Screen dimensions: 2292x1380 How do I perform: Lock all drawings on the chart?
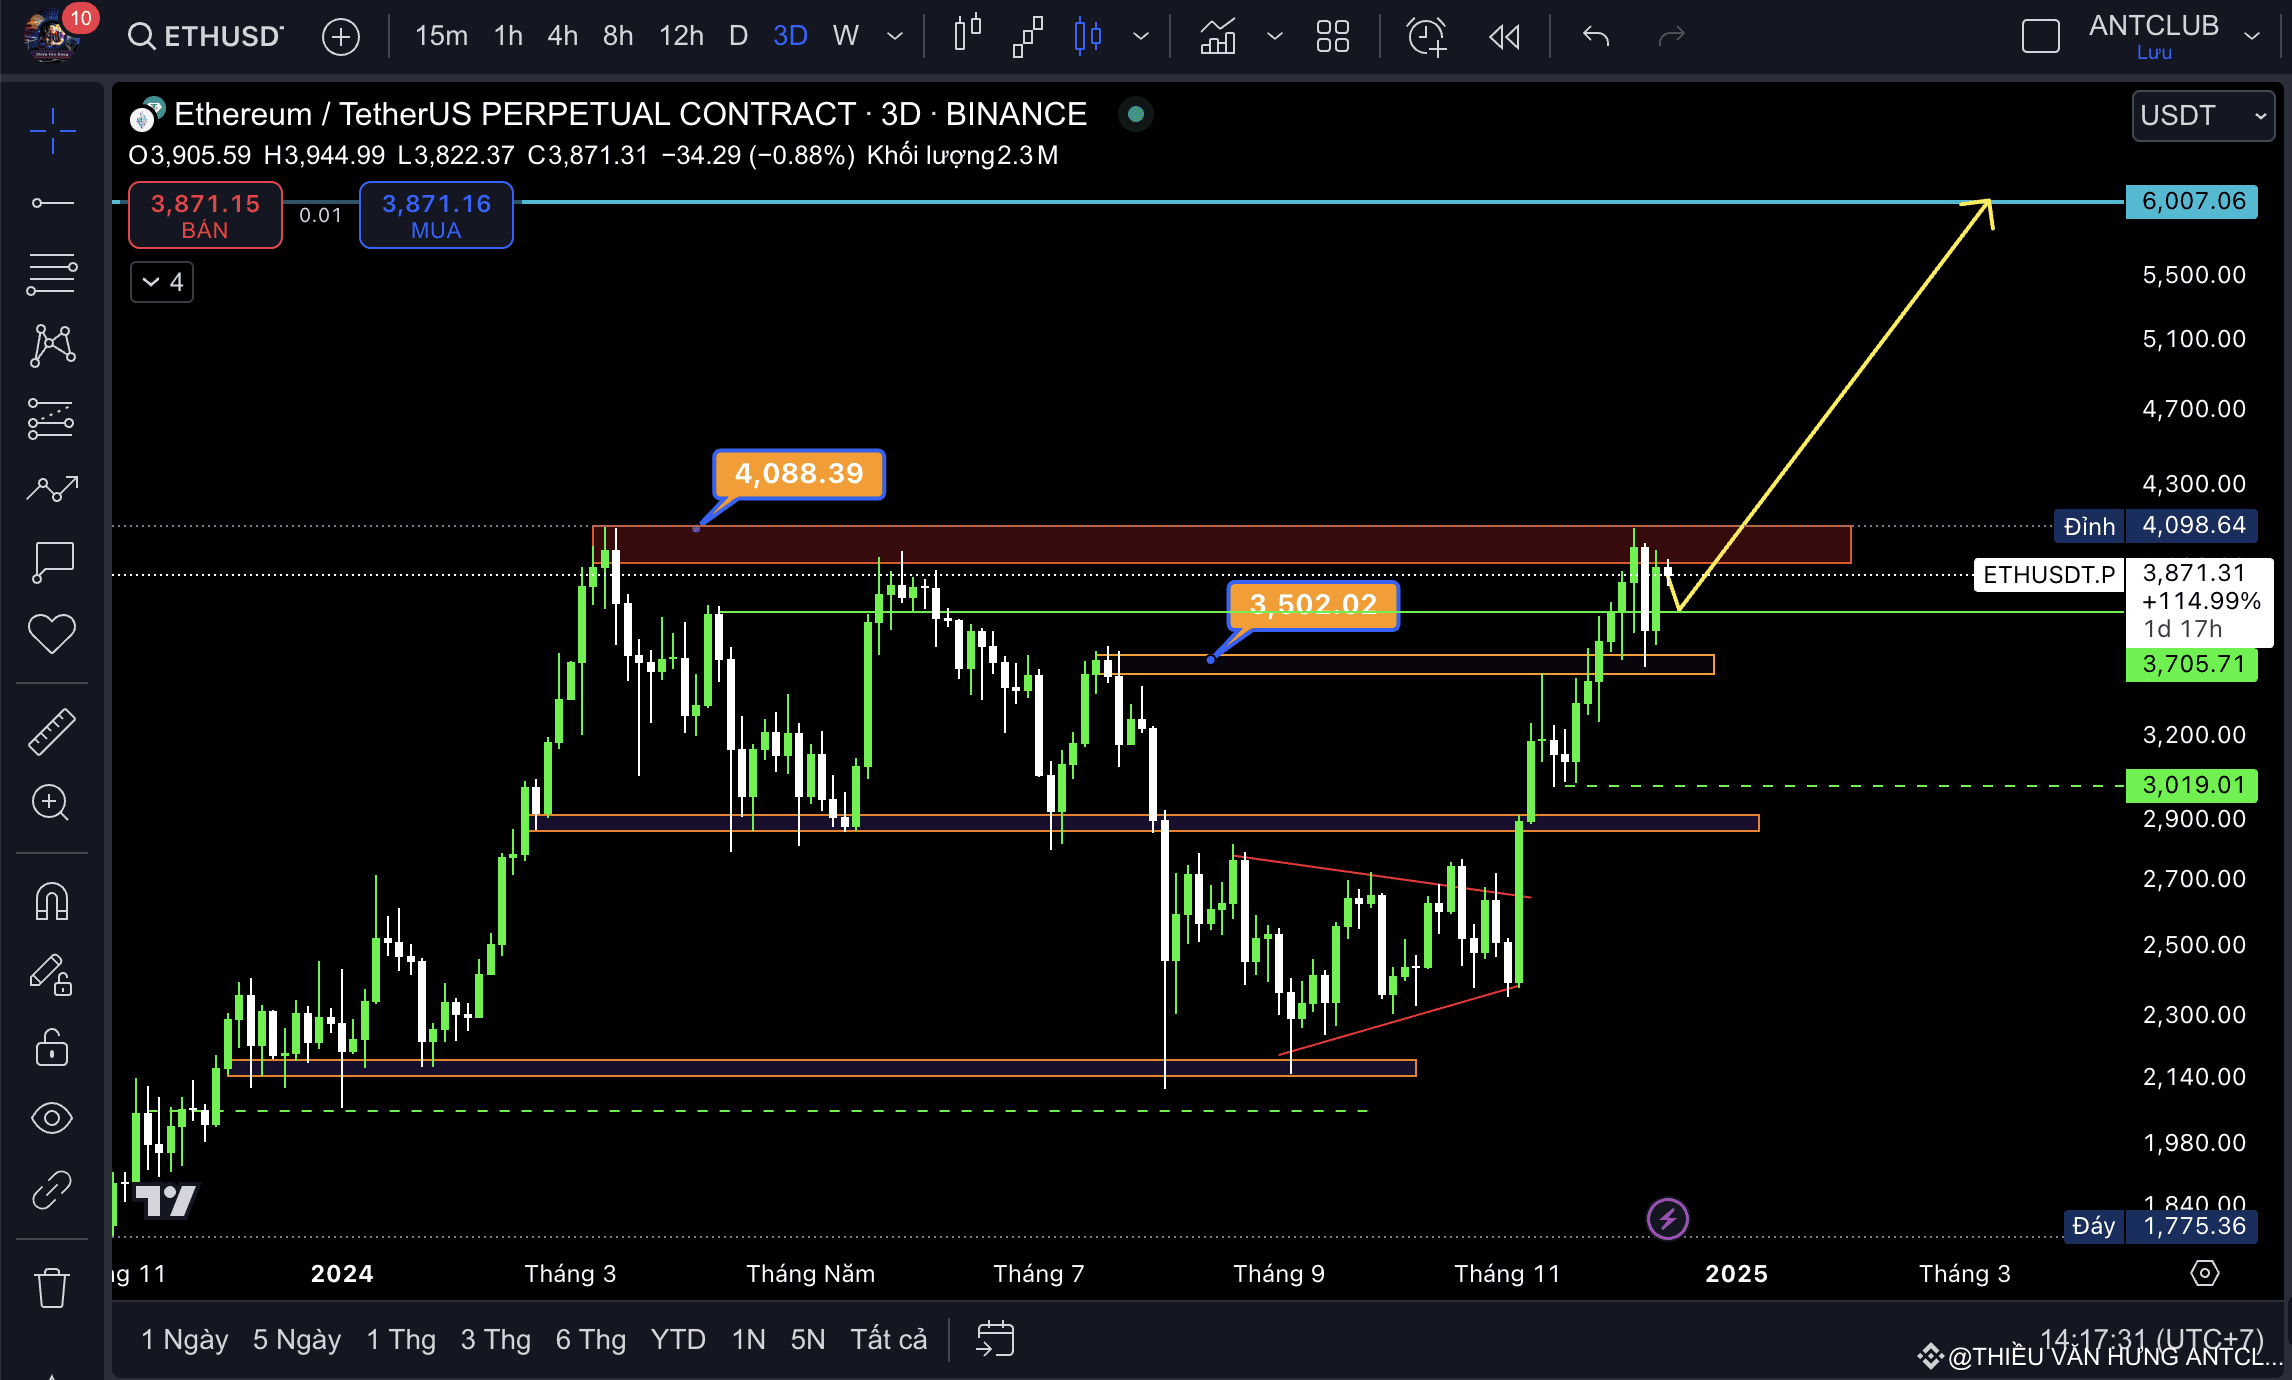(51, 1049)
